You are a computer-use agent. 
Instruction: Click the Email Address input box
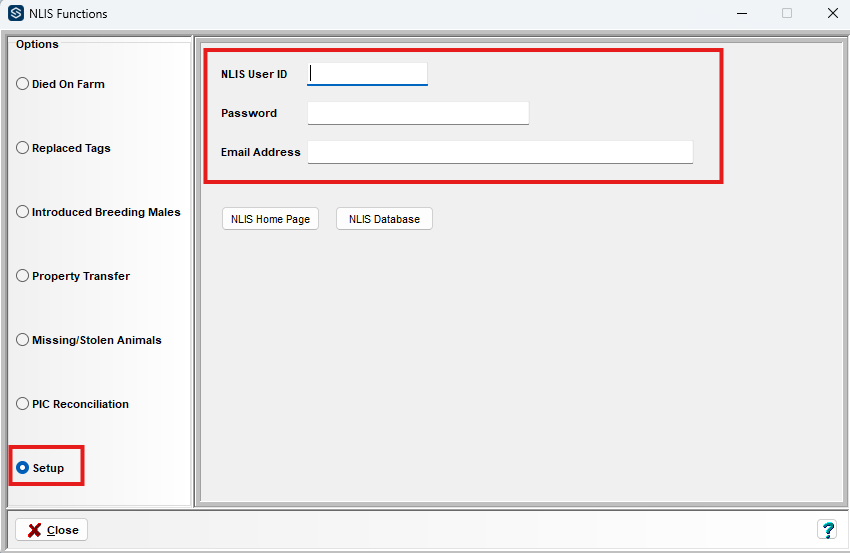pos(500,152)
